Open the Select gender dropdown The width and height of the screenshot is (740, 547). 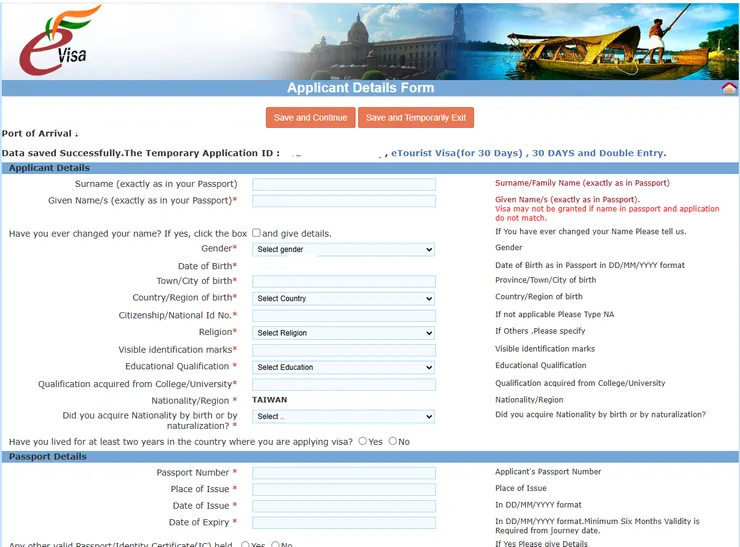click(x=344, y=249)
